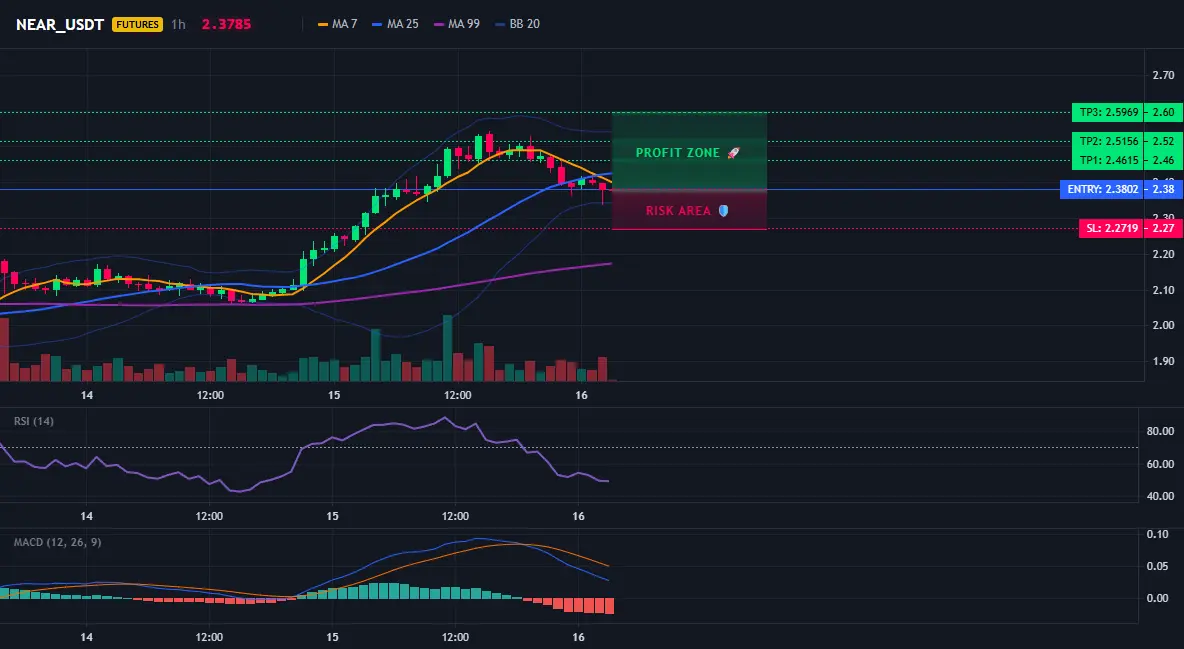The image size is (1184, 649).
Task: Click the TP2: 2.5156 label
Action: pos(1107,141)
